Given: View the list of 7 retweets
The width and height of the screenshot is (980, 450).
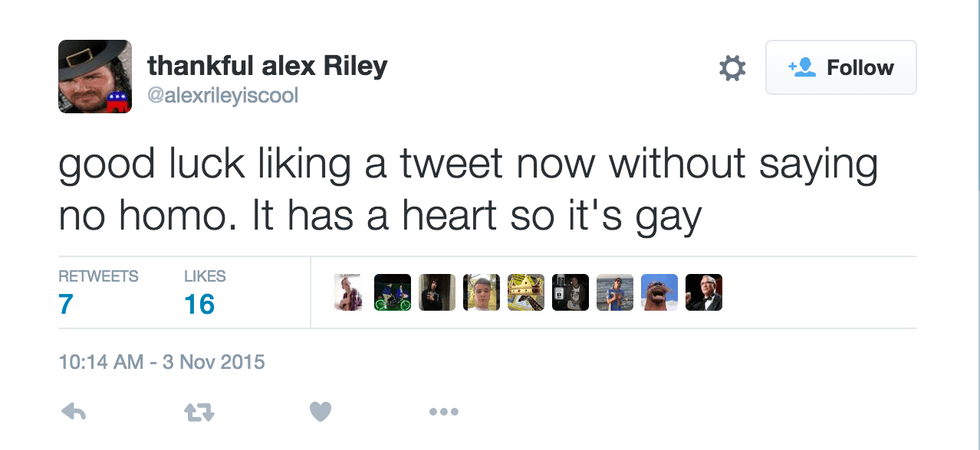Looking at the screenshot, I should (x=97, y=292).
